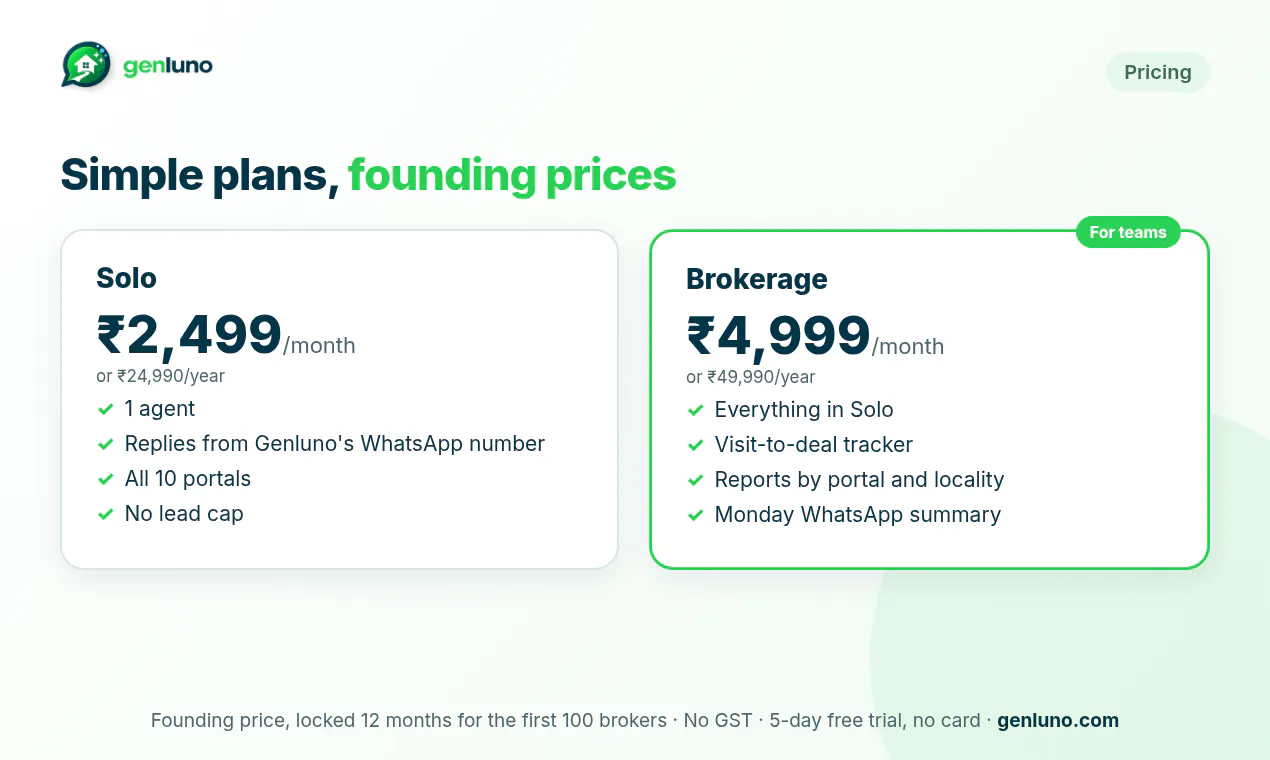Click the checkmark beside Everything in Solo
The width and height of the screenshot is (1270, 760).
[x=695, y=410]
